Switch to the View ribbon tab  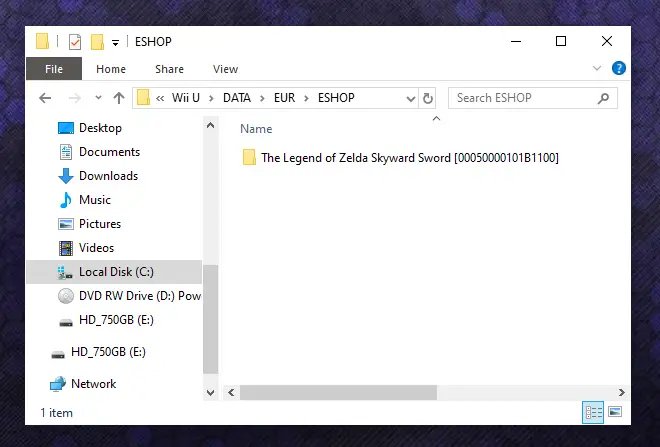(x=225, y=69)
